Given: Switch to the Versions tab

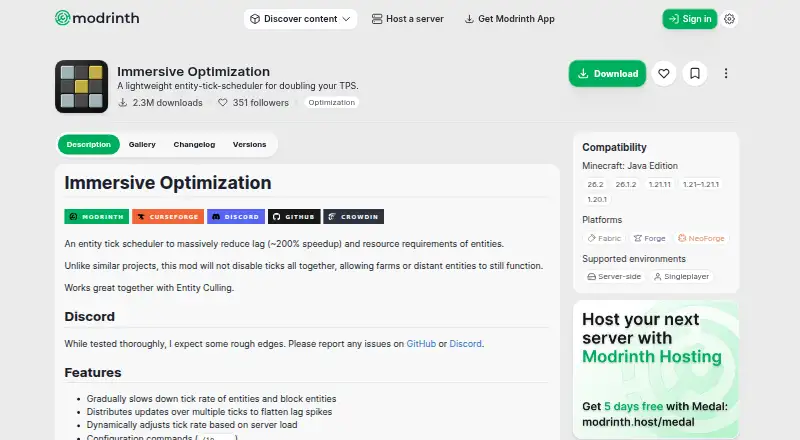Looking at the screenshot, I should click(249, 144).
